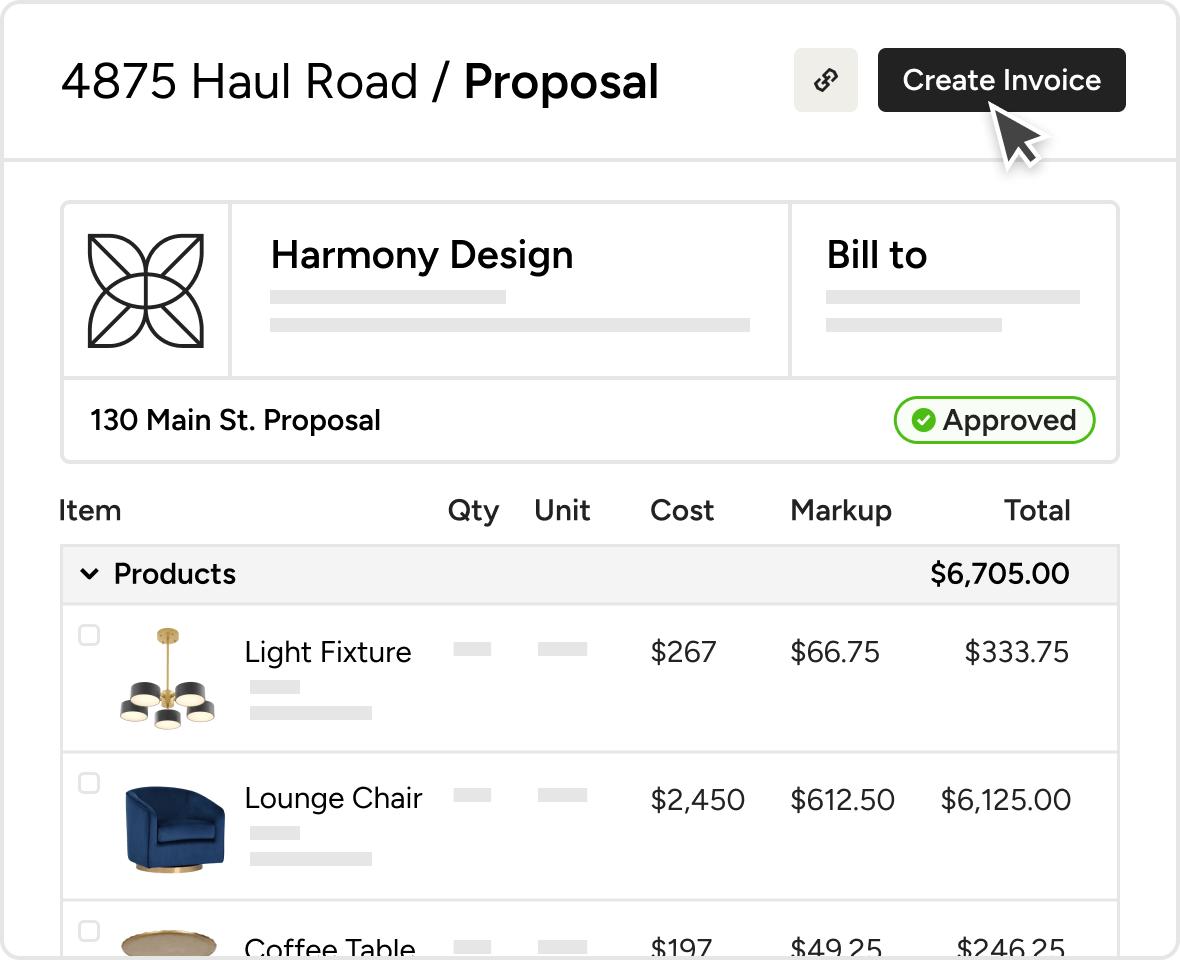Click the Proposal breadcrumb title
Viewport: 1180px width, 960px height.
tap(561, 82)
